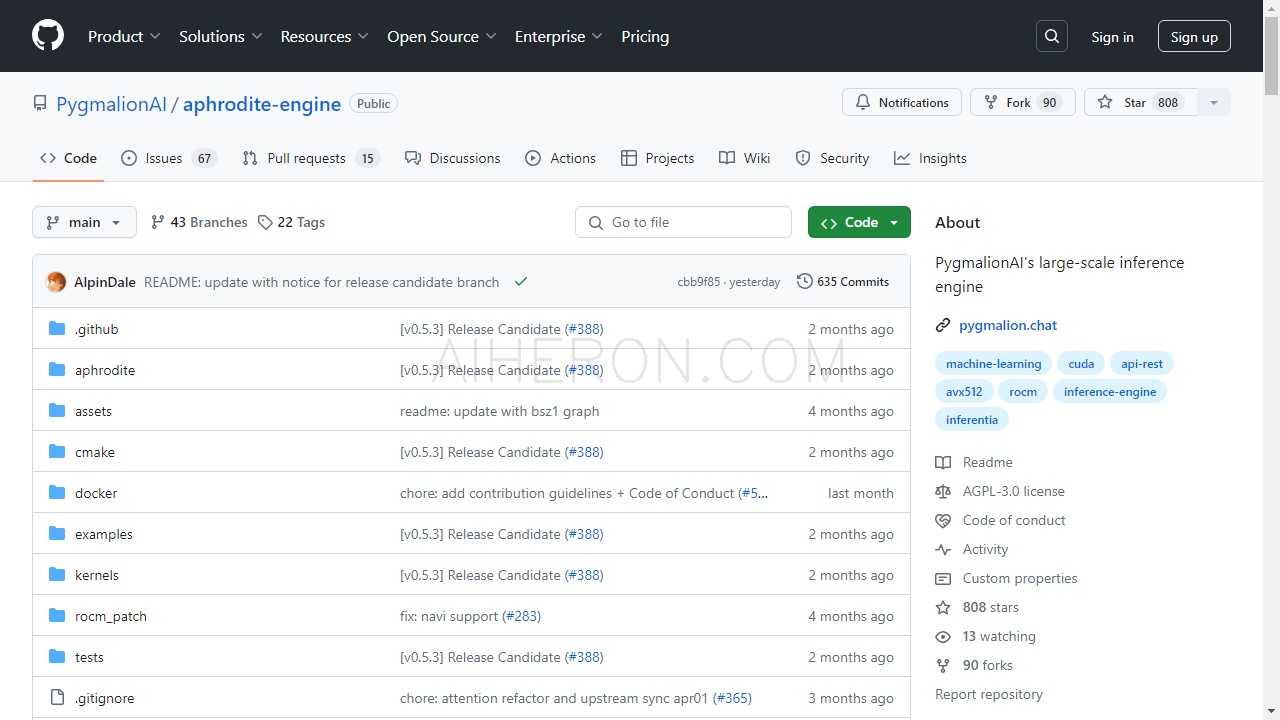The image size is (1280, 720).
Task: Click the pygmalion.chat link icon
Action: [x=943, y=325]
